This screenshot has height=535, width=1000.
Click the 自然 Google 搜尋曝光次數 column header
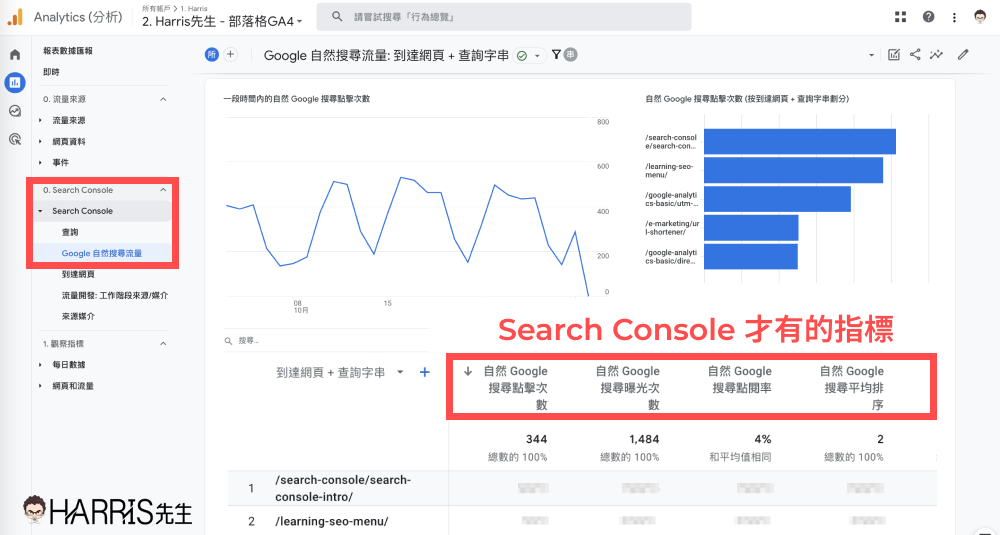click(628, 388)
